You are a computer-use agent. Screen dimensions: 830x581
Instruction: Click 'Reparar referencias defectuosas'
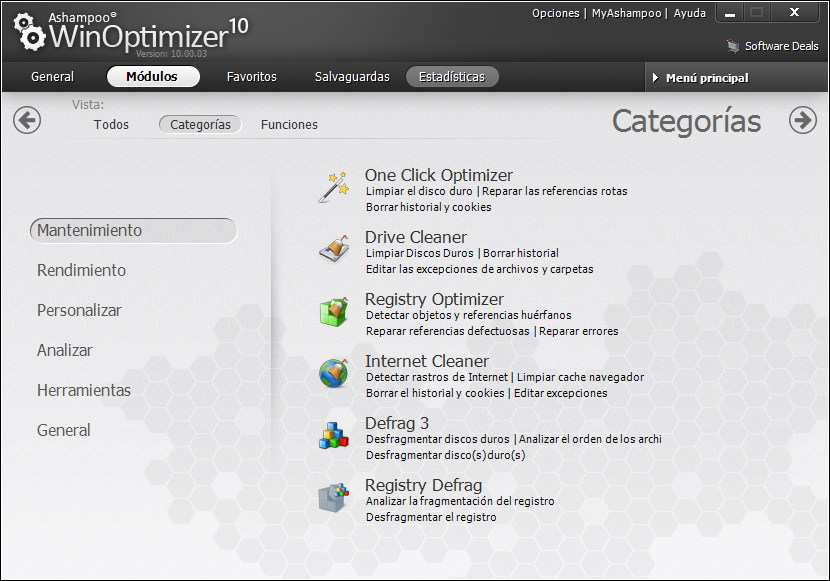(x=447, y=331)
